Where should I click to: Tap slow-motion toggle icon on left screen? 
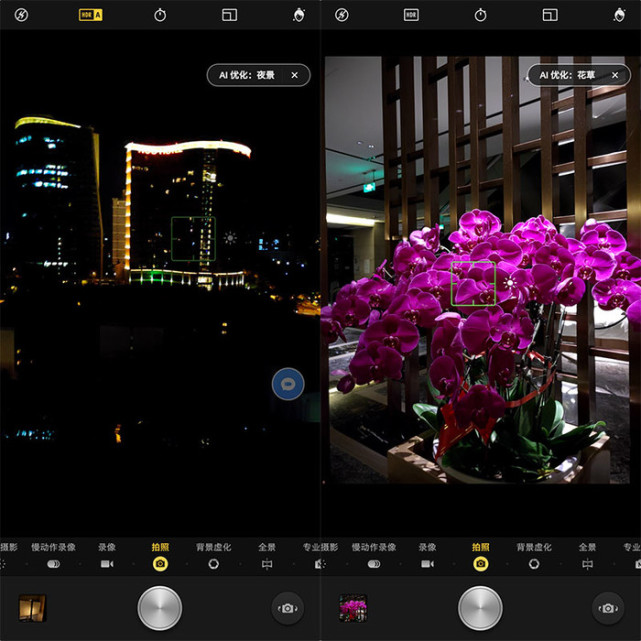[x=54, y=564]
